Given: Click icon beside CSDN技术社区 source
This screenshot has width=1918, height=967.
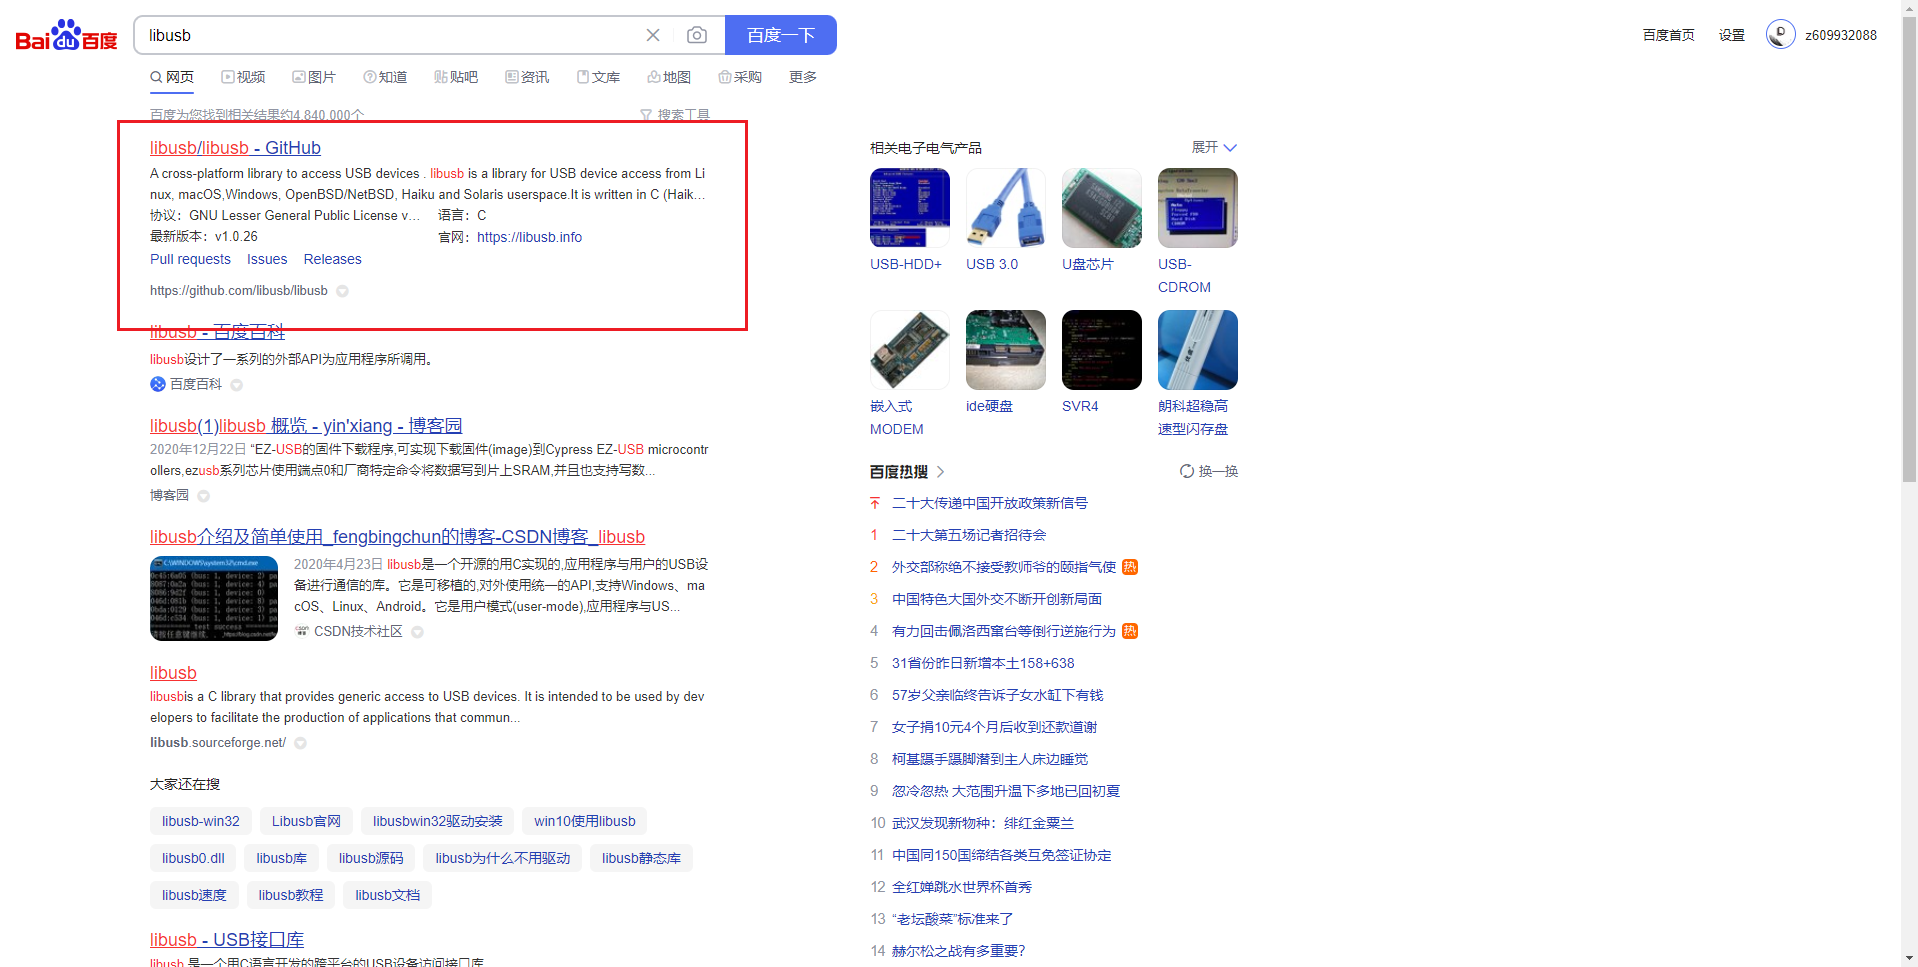Looking at the screenshot, I should pos(417,632).
